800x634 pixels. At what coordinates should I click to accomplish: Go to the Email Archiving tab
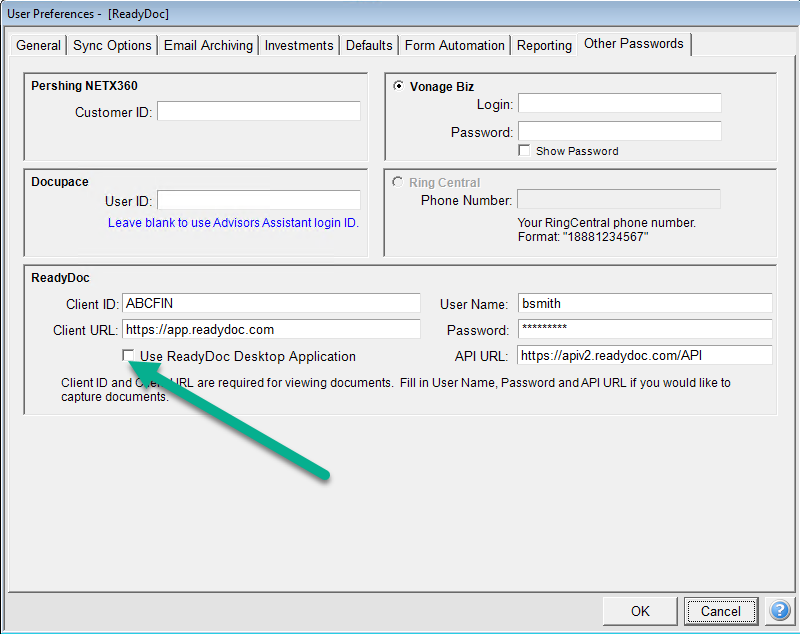pos(208,45)
